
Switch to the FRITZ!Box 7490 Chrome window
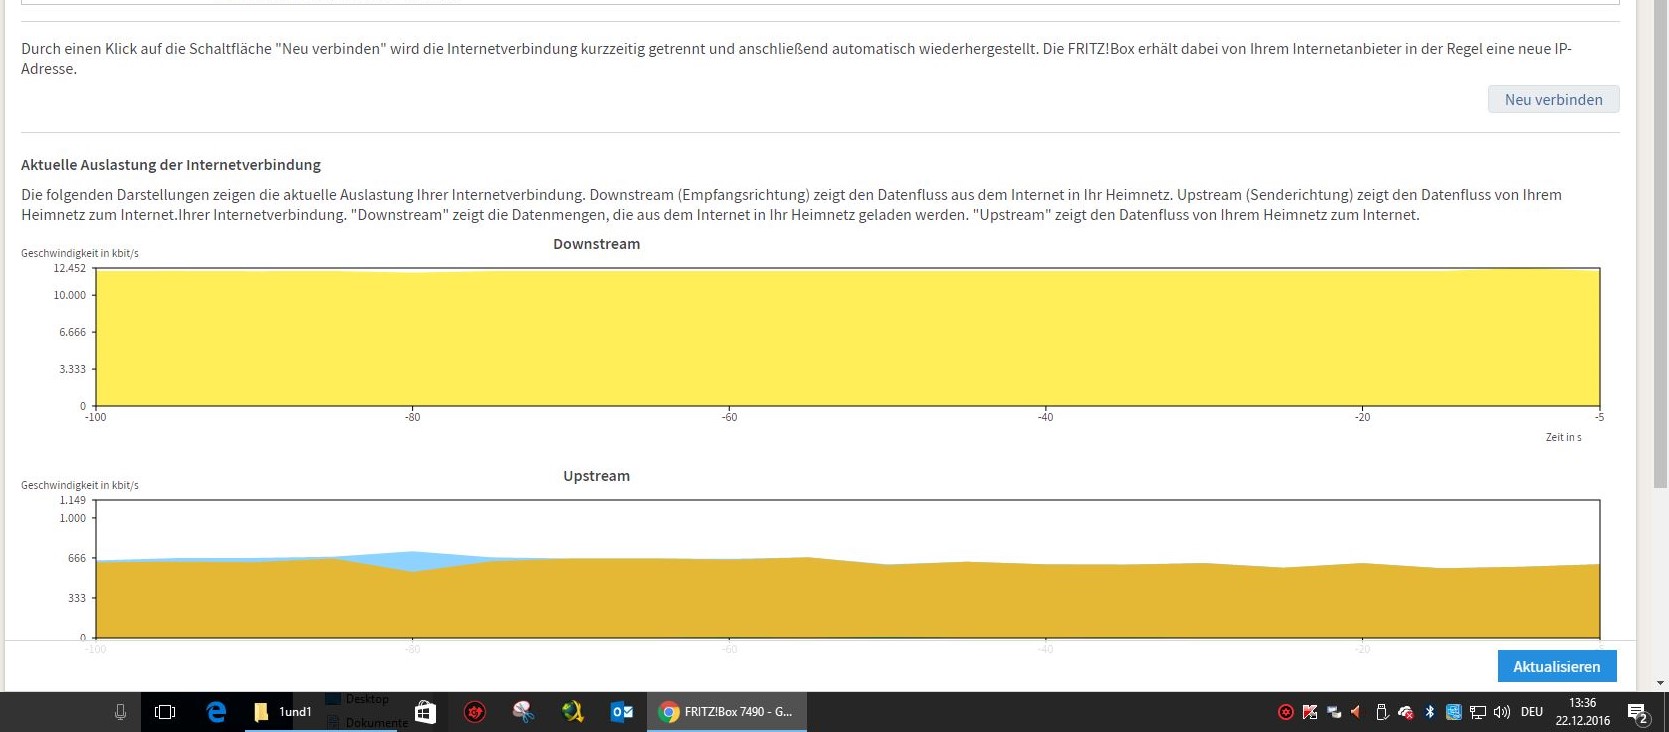click(727, 712)
